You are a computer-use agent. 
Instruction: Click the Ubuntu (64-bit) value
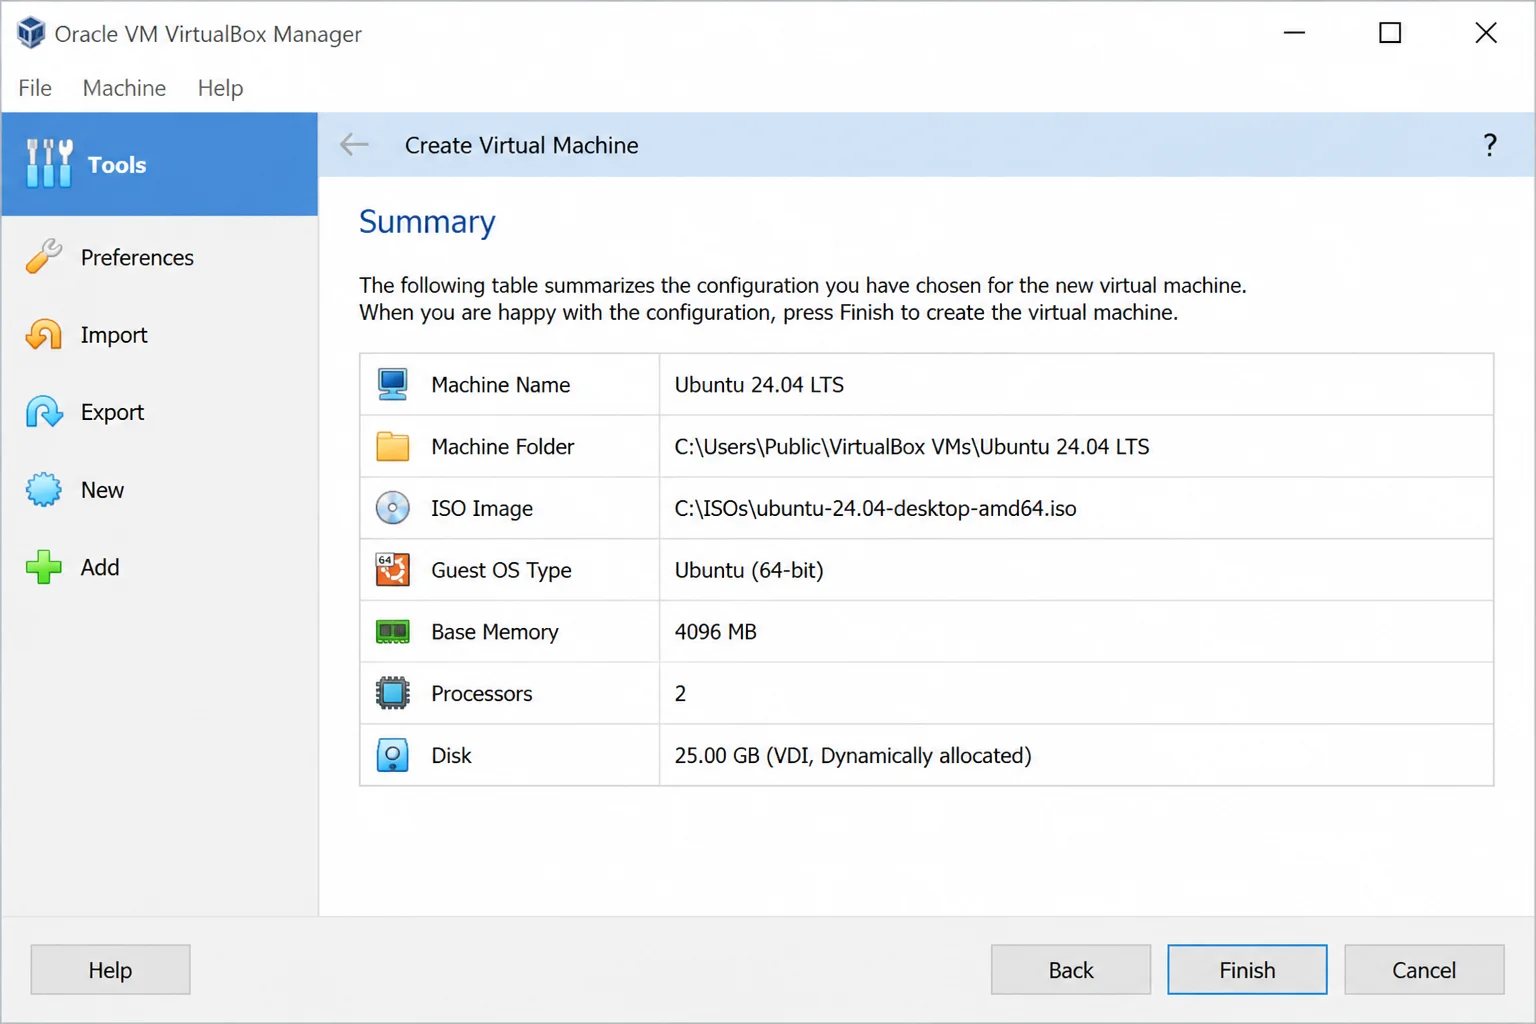pos(749,570)
